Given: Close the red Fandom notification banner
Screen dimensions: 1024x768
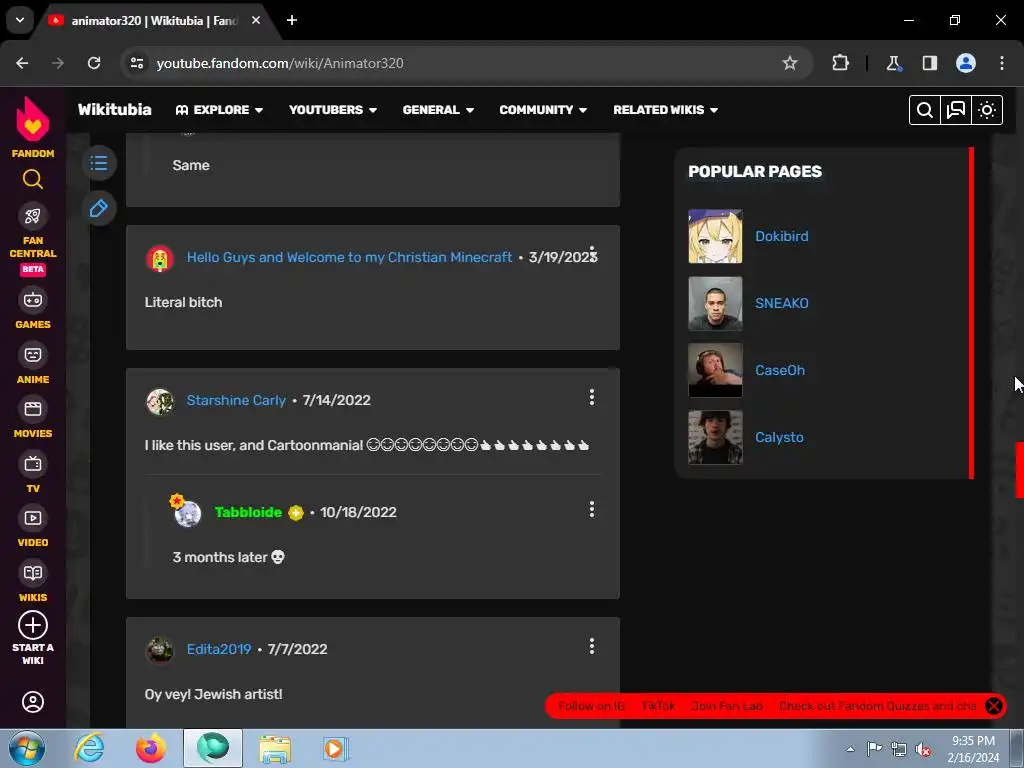Looking at the screenshot, I should click(x=993, y=706).
